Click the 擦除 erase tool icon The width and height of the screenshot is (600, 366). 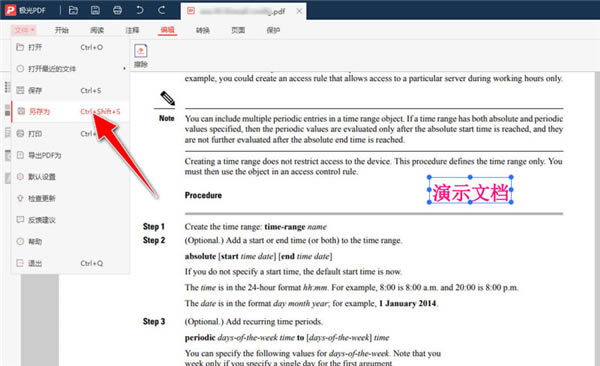[141, 56]
